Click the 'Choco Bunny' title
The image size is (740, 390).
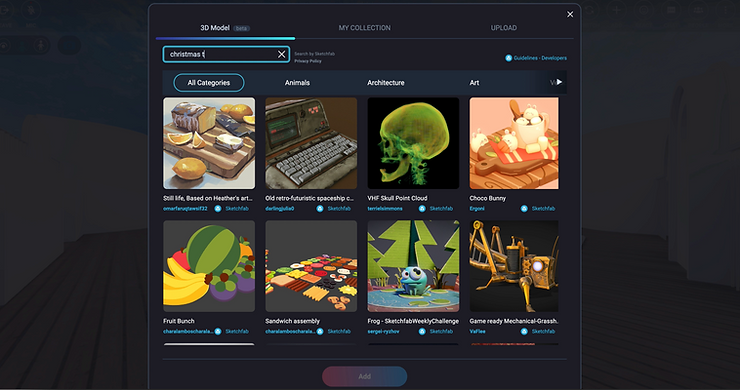point(488,198)
